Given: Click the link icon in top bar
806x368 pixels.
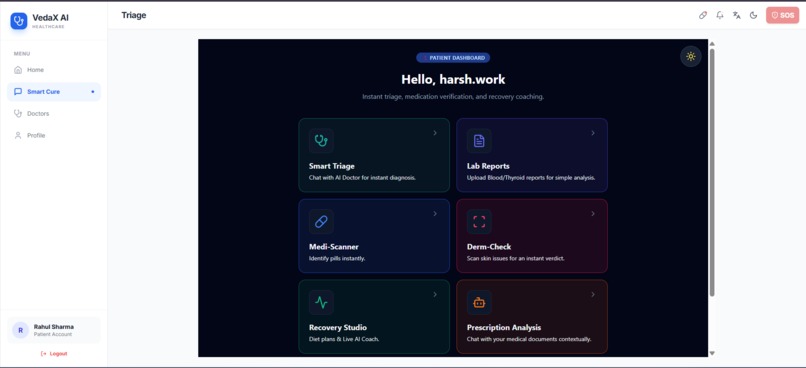Looking at the screenshot, I should 703,15.
